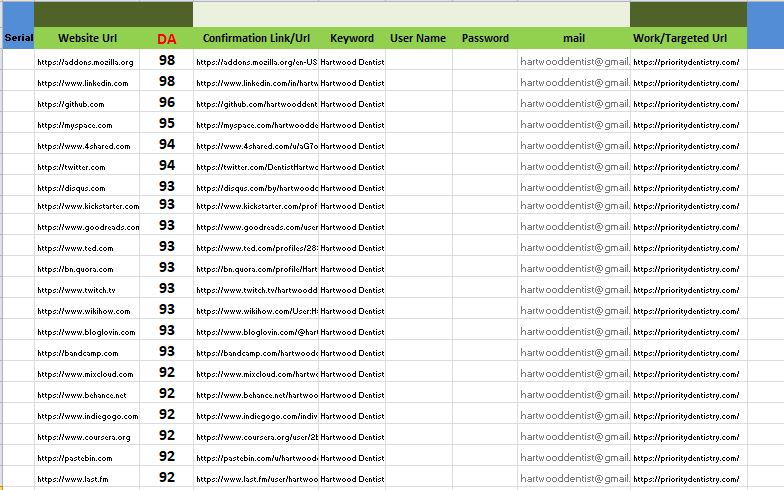Select the red DA header cell
This screenshot has width=784, height=490.
(x=166, y=39)
